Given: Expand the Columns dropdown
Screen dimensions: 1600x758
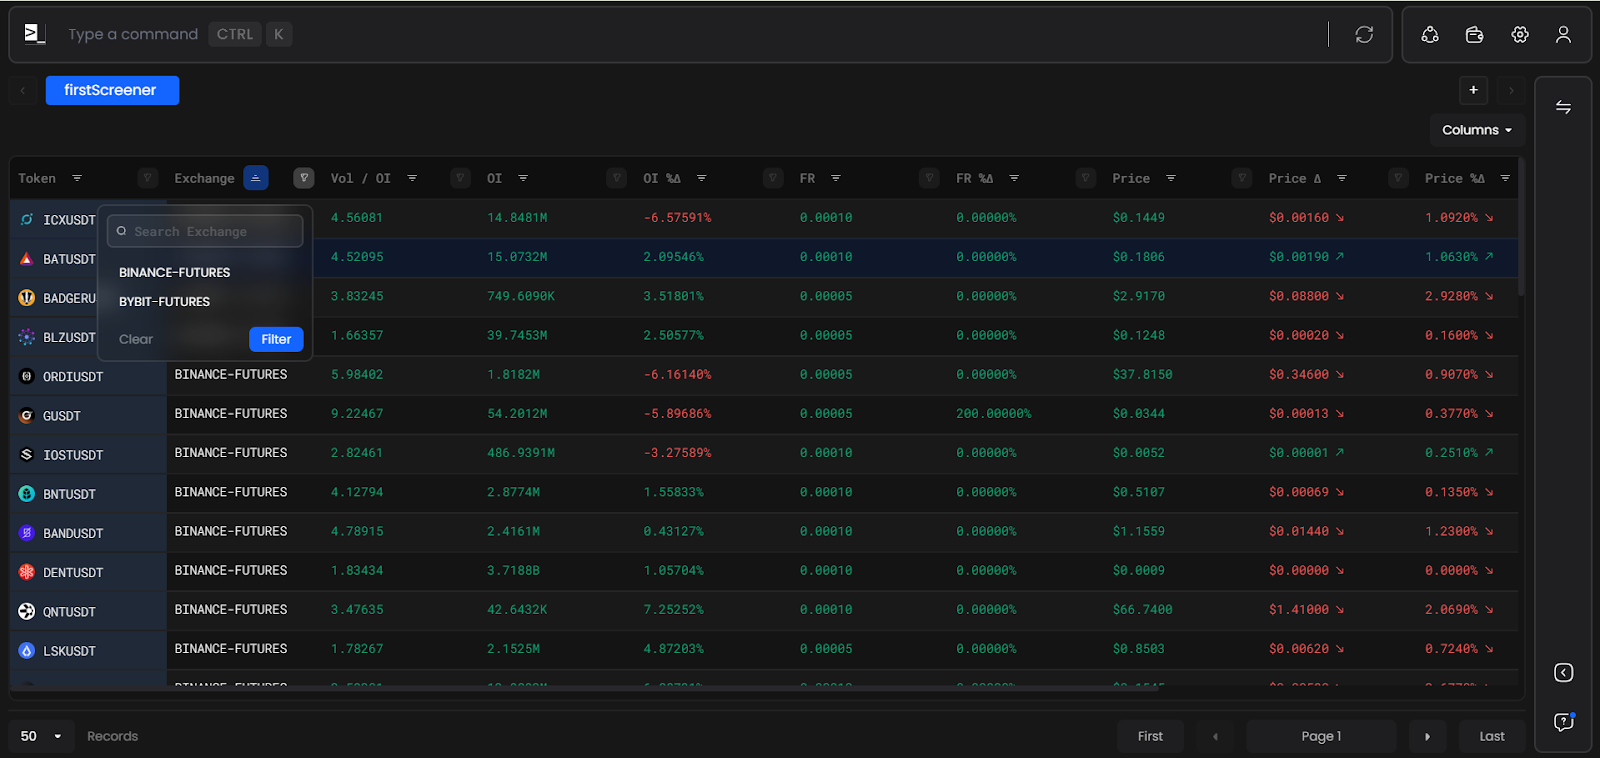Looking at the screenshot, I should click(x=1477, y=130).
